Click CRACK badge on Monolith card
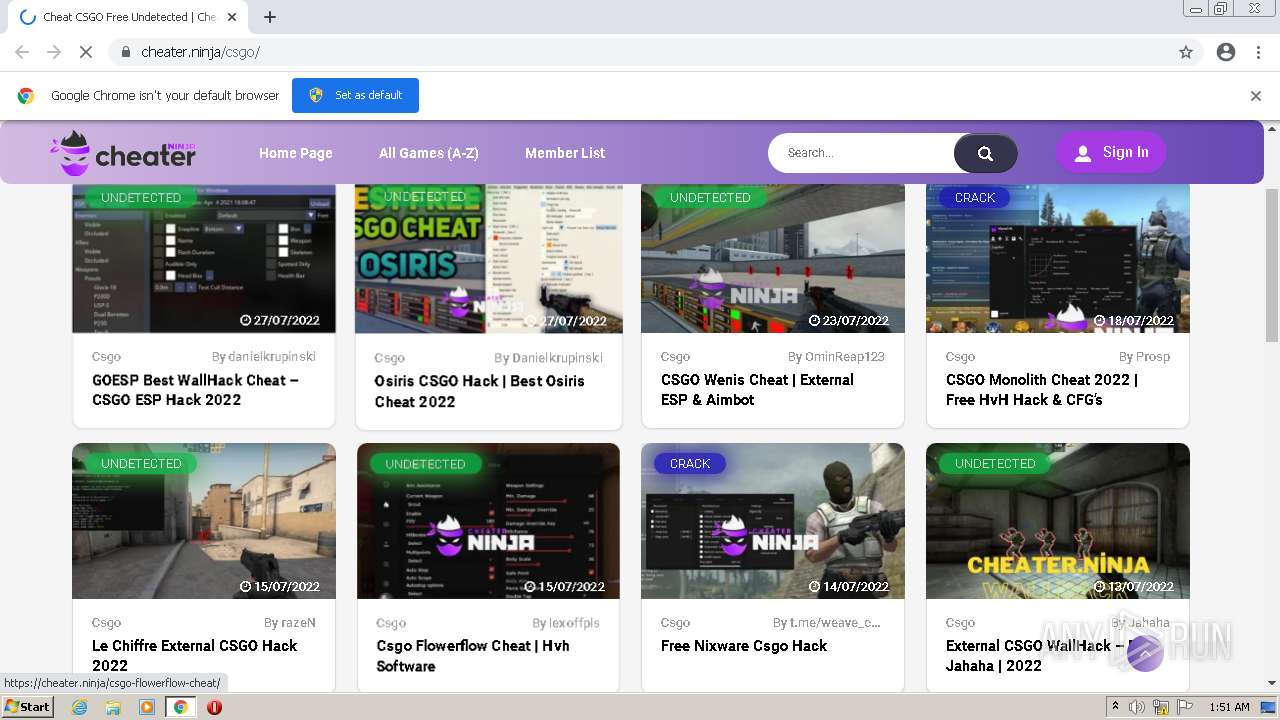This screenshot has width=1280, height=720. coord(975,197)
